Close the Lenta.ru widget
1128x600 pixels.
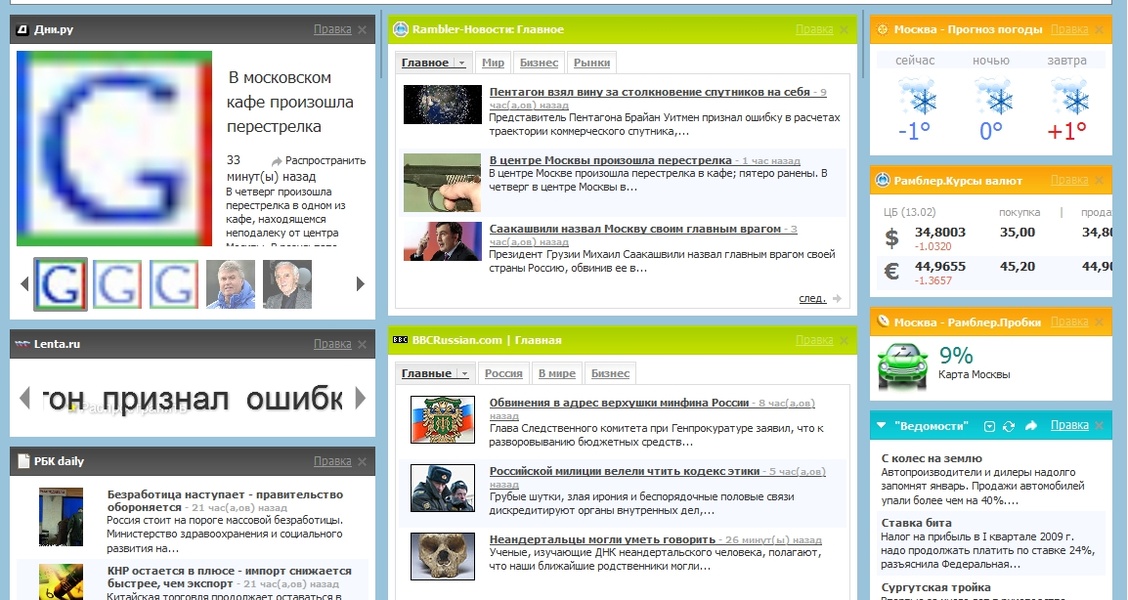point(362,344)
